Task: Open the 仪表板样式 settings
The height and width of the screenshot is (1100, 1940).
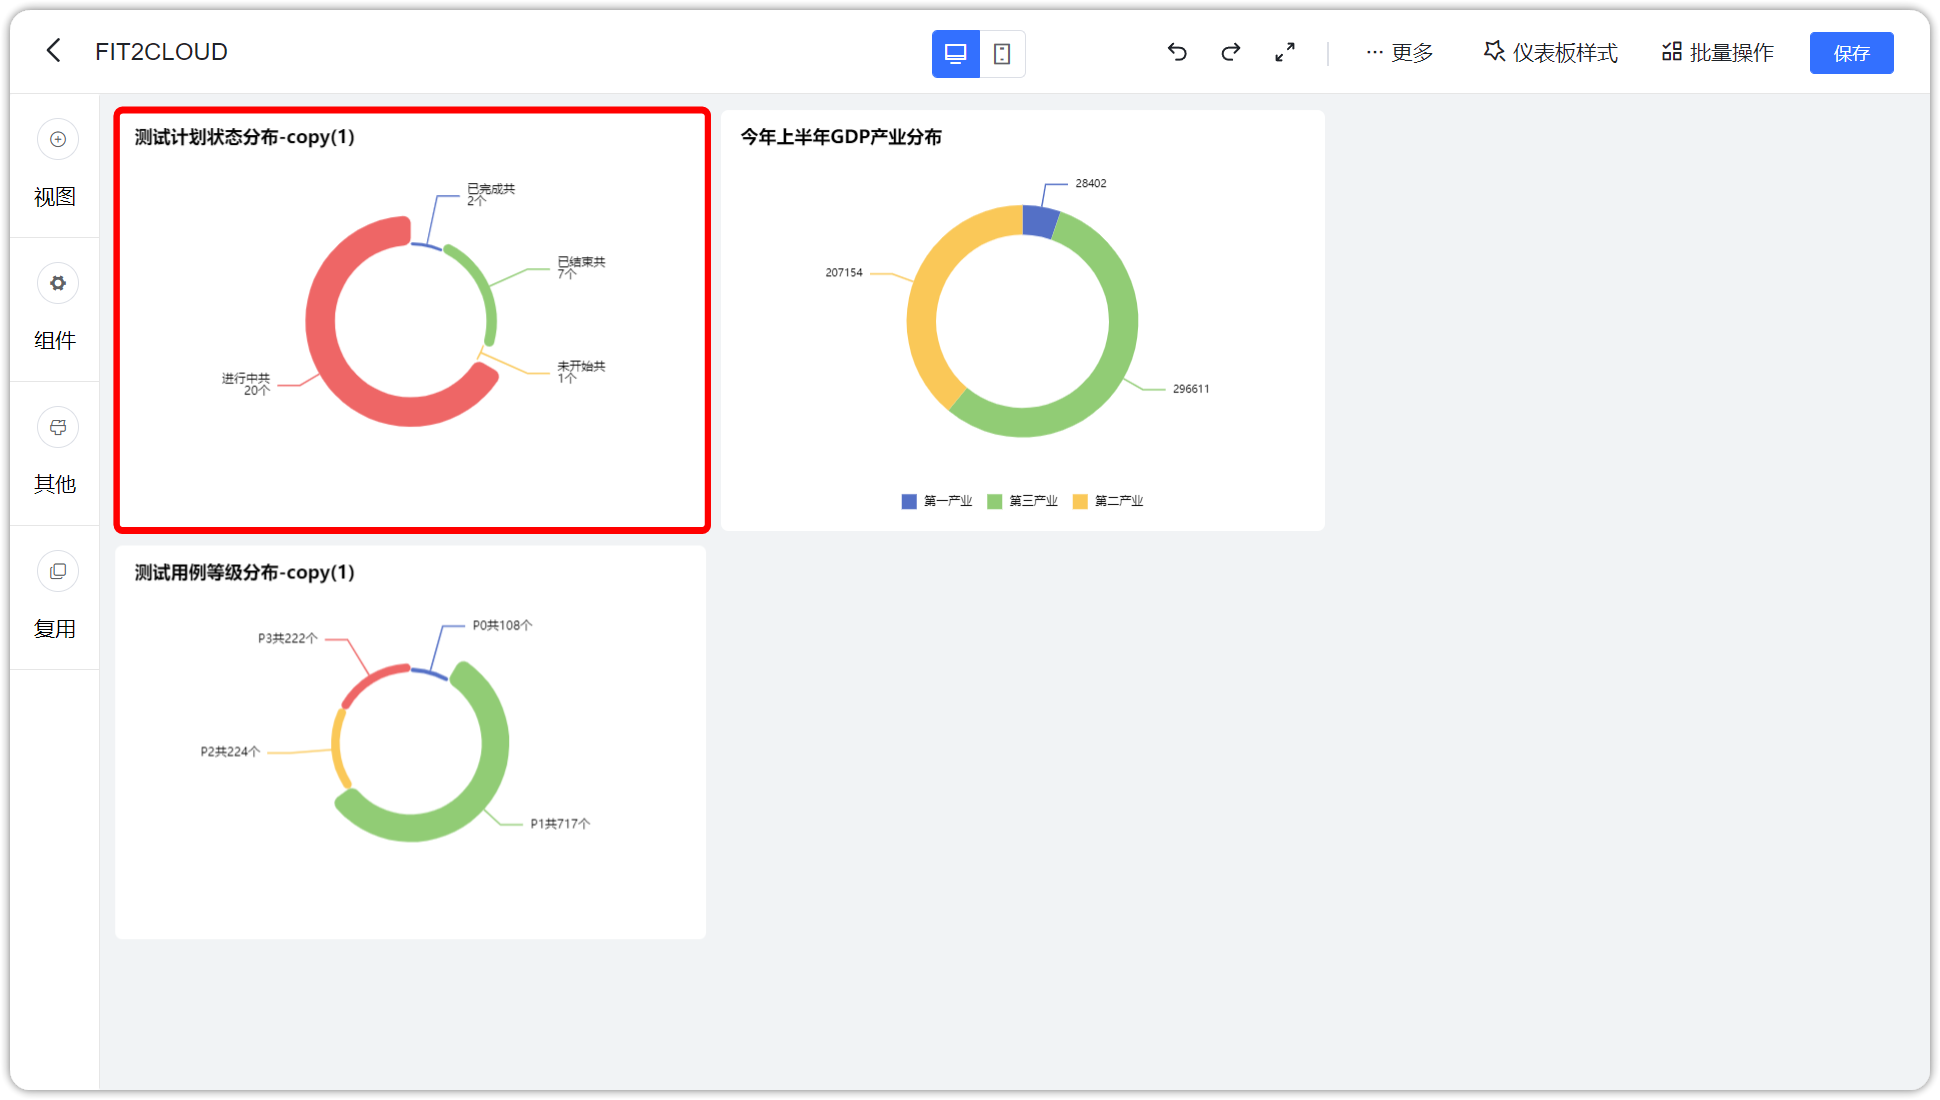Action: point(1549,52)
